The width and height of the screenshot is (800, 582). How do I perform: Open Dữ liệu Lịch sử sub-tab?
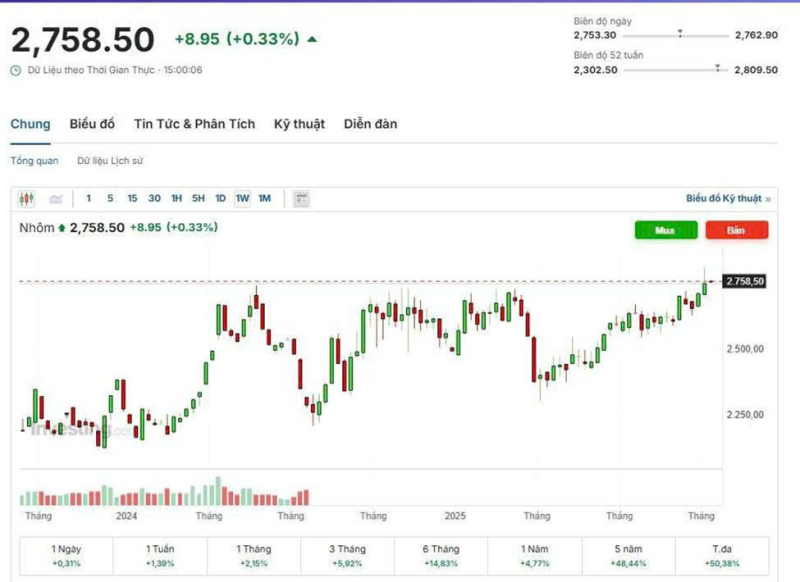tap(110, 160)
